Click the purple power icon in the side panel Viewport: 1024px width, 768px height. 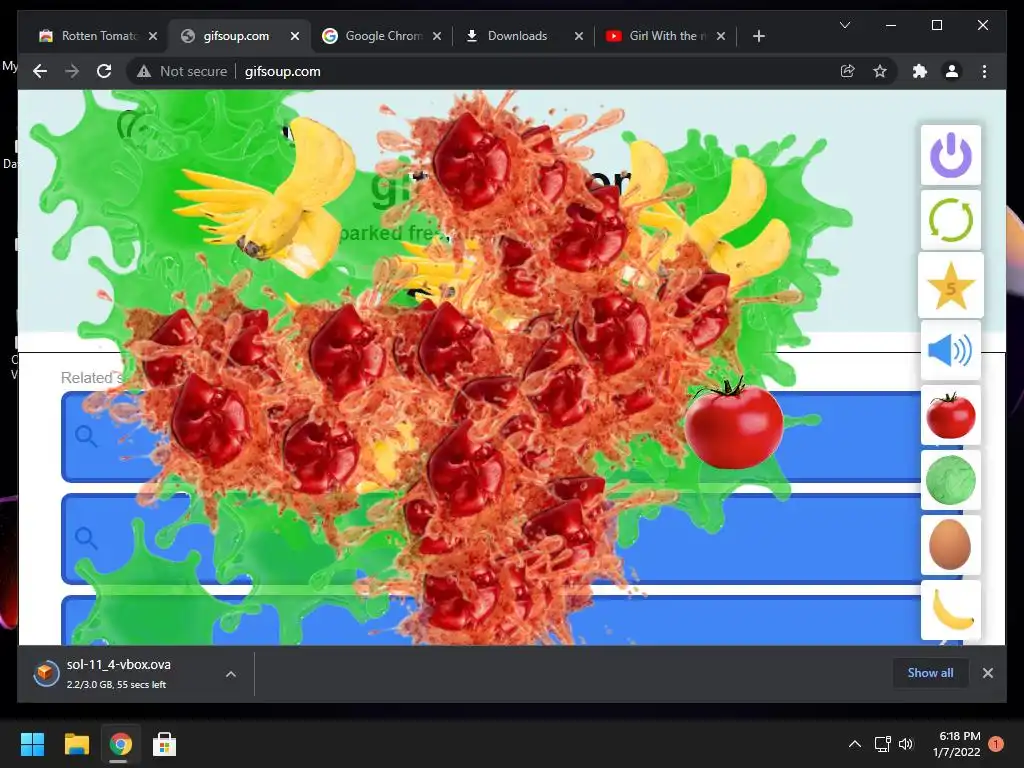coord(951,155)
